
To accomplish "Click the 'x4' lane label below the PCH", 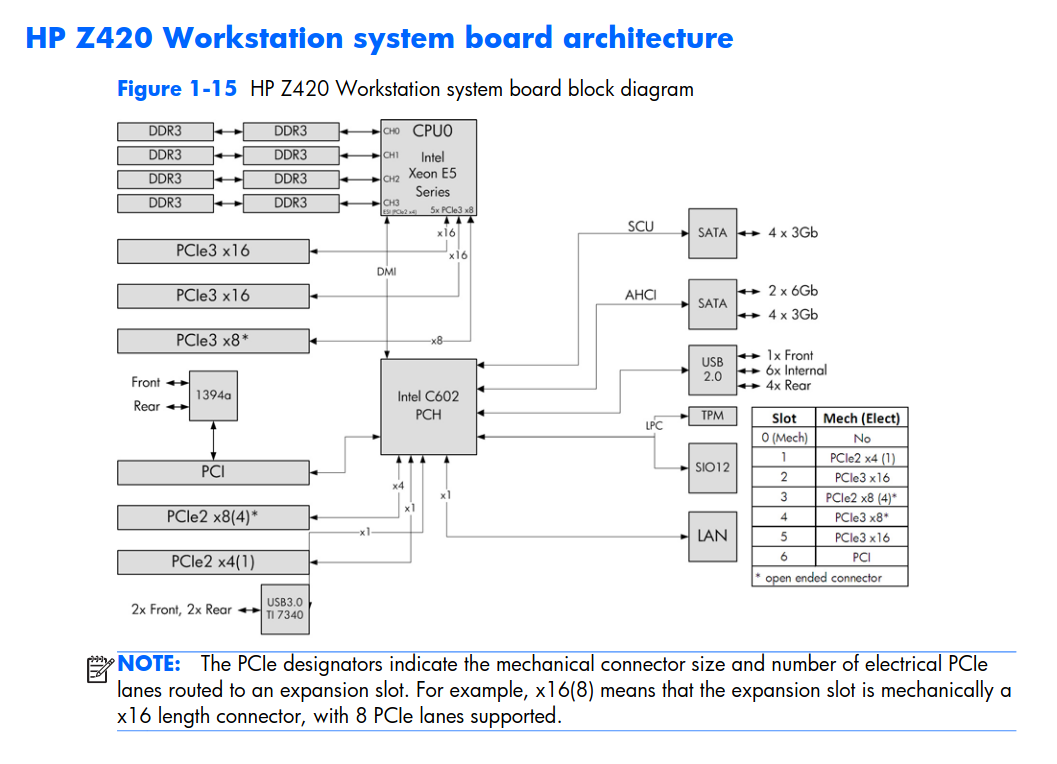I will (x=398, y=486).
